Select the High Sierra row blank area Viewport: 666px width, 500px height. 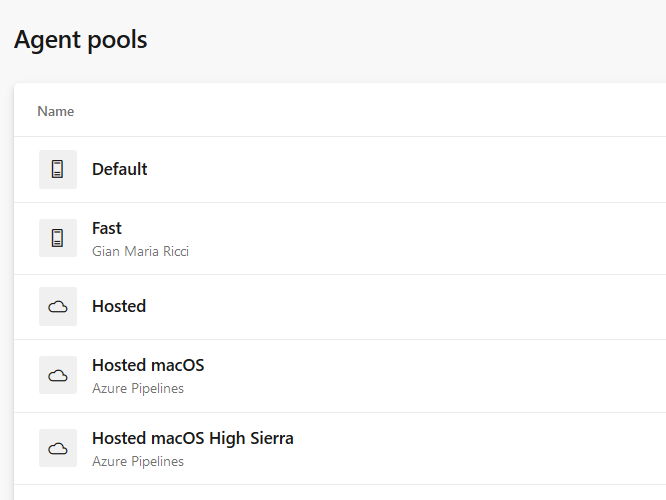coord(404,449)
